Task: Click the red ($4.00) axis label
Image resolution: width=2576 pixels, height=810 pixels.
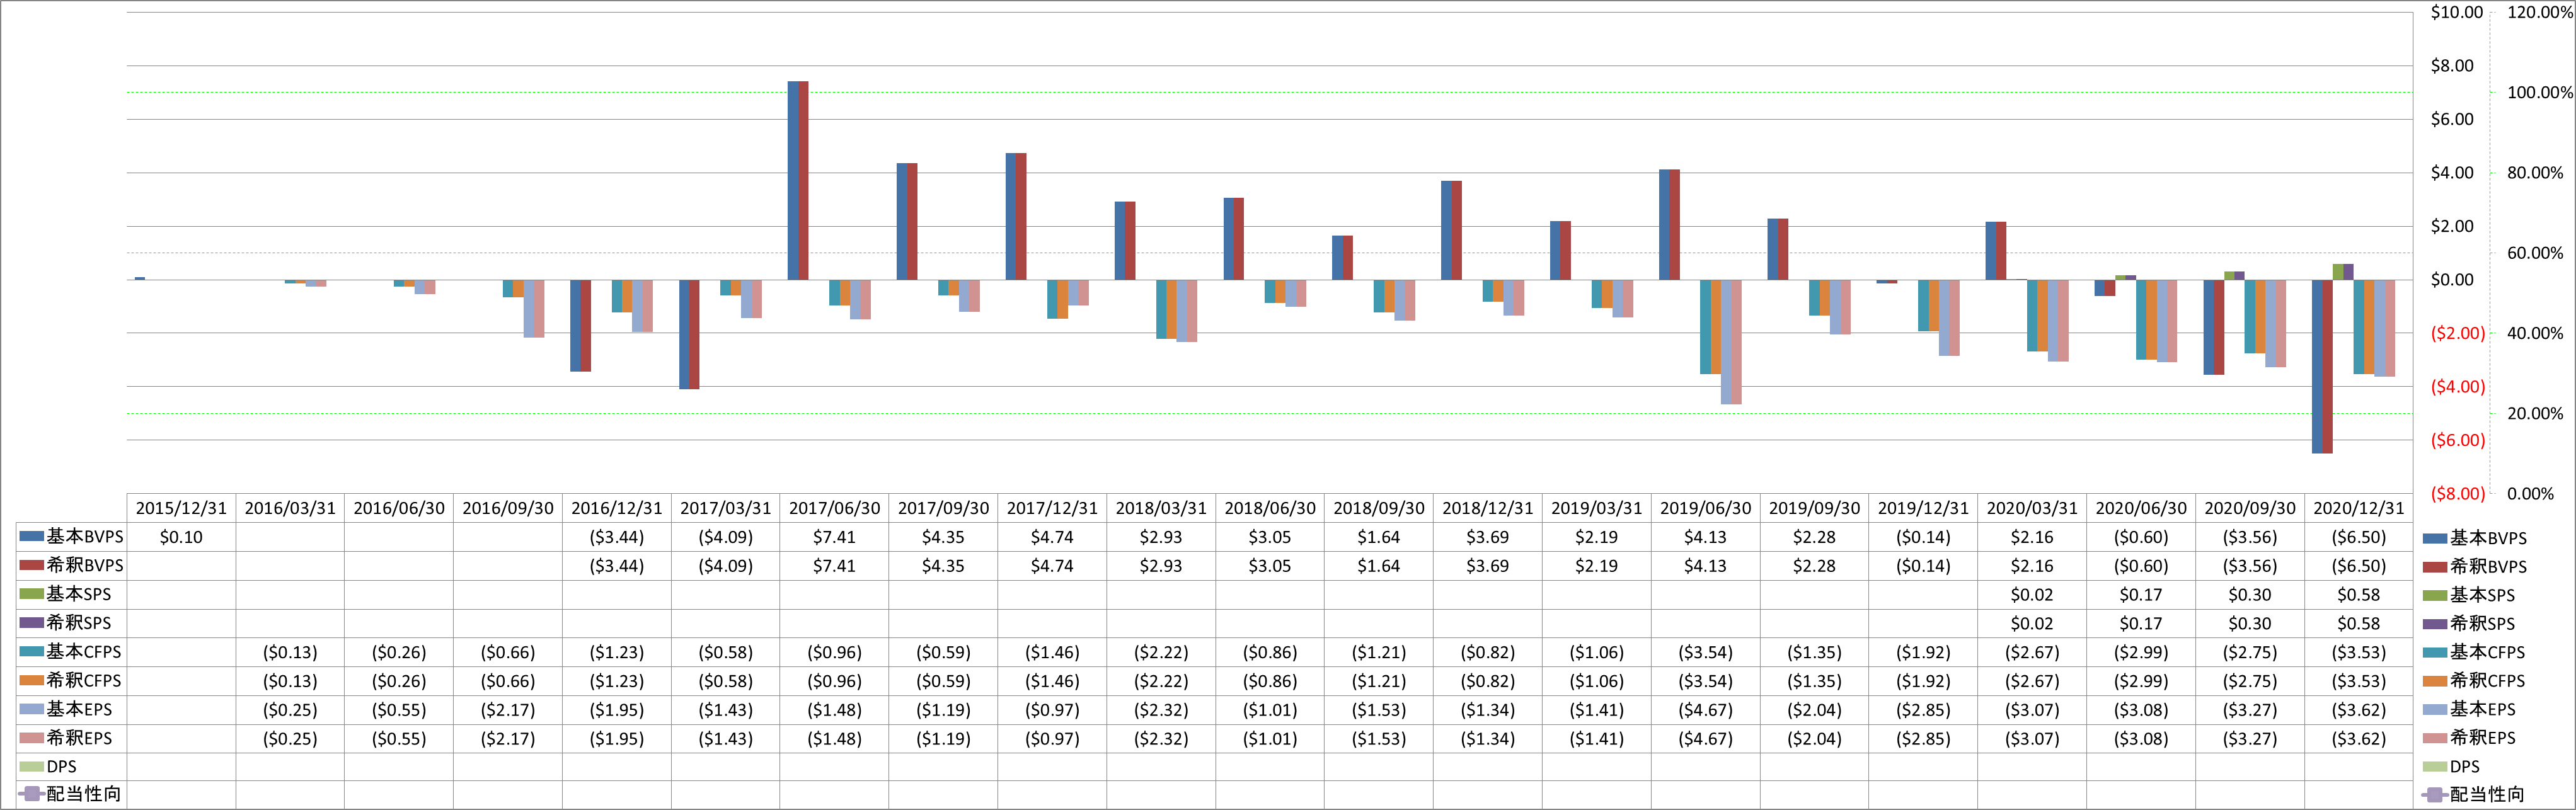Action: pyautogui.click(x=2457, y=387)
